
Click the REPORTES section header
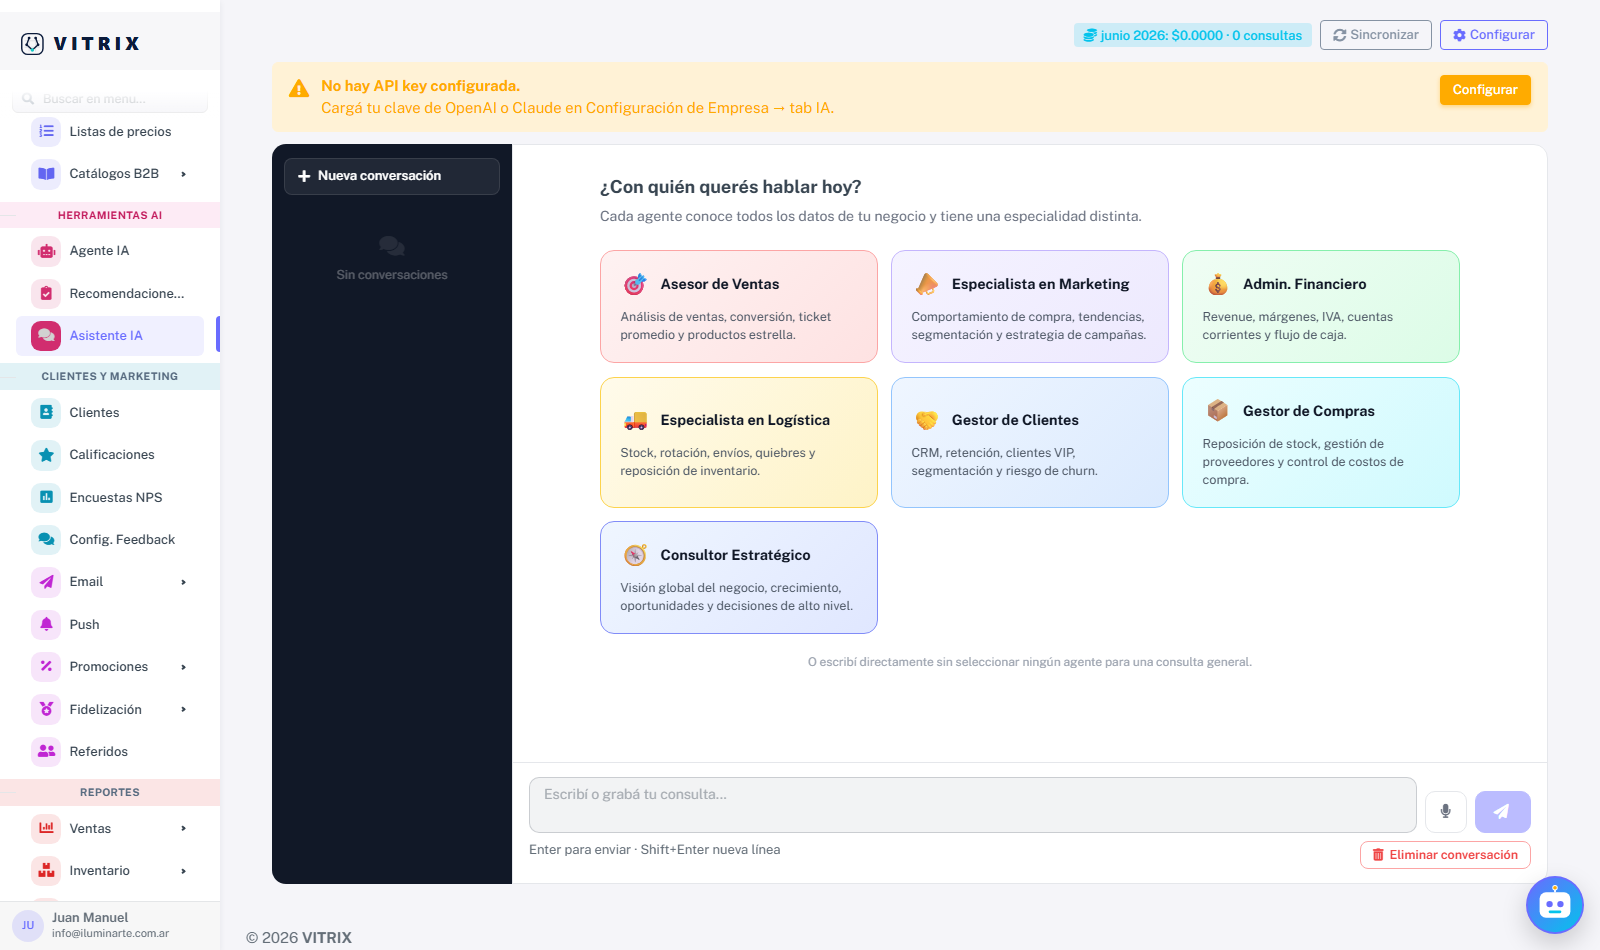(110, 792)
